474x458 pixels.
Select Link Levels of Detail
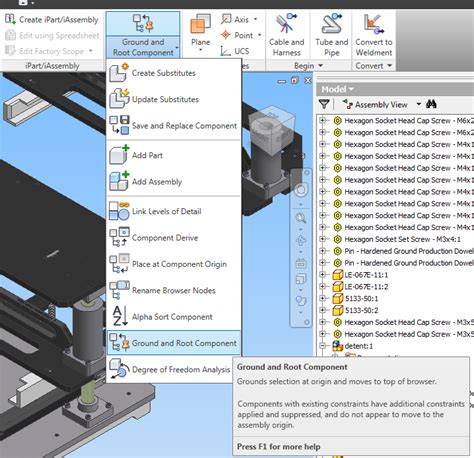(x=173, y=211)
